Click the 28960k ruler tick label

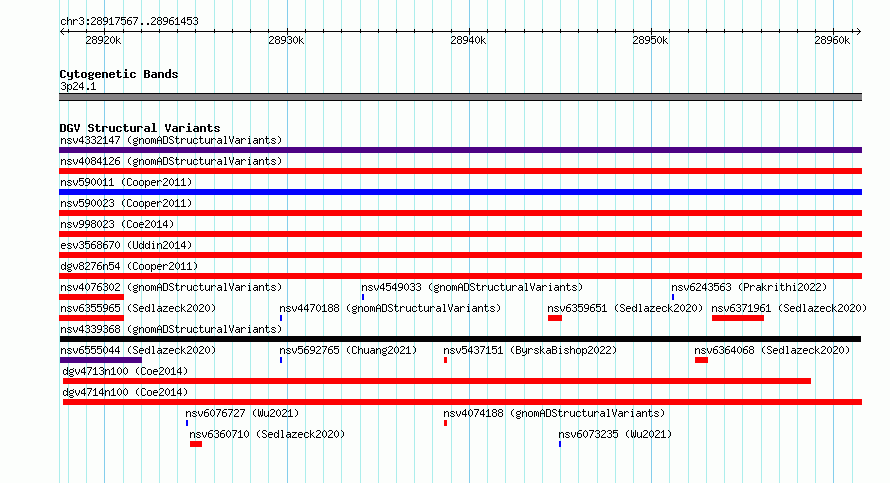point(832,40)
